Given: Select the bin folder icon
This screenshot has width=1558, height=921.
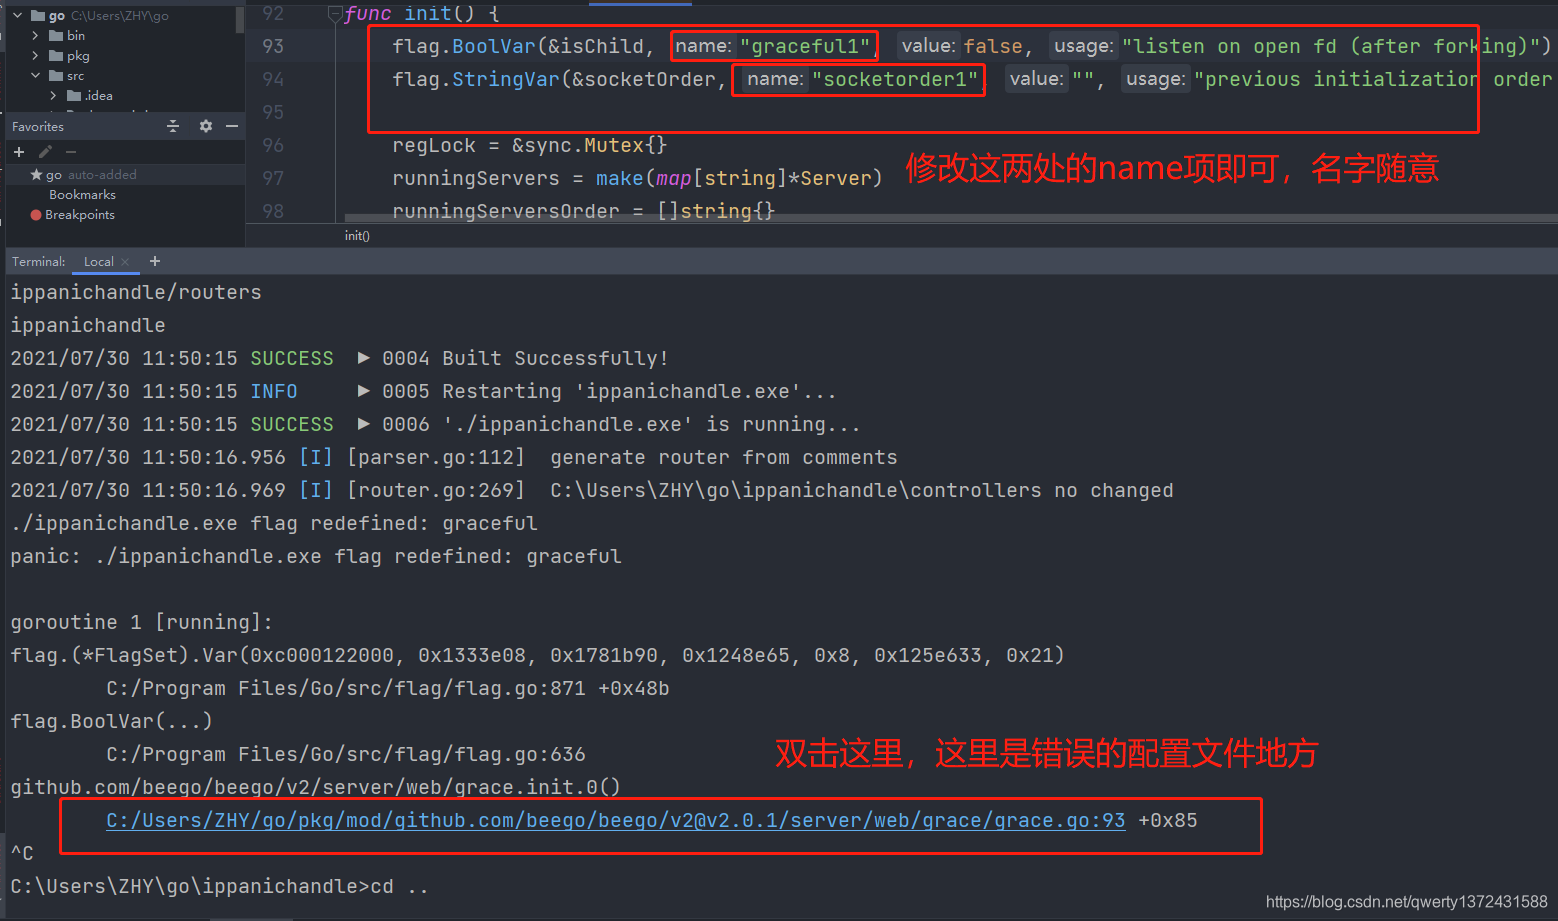Looking at the screenshot, I should tap(57, 35).
